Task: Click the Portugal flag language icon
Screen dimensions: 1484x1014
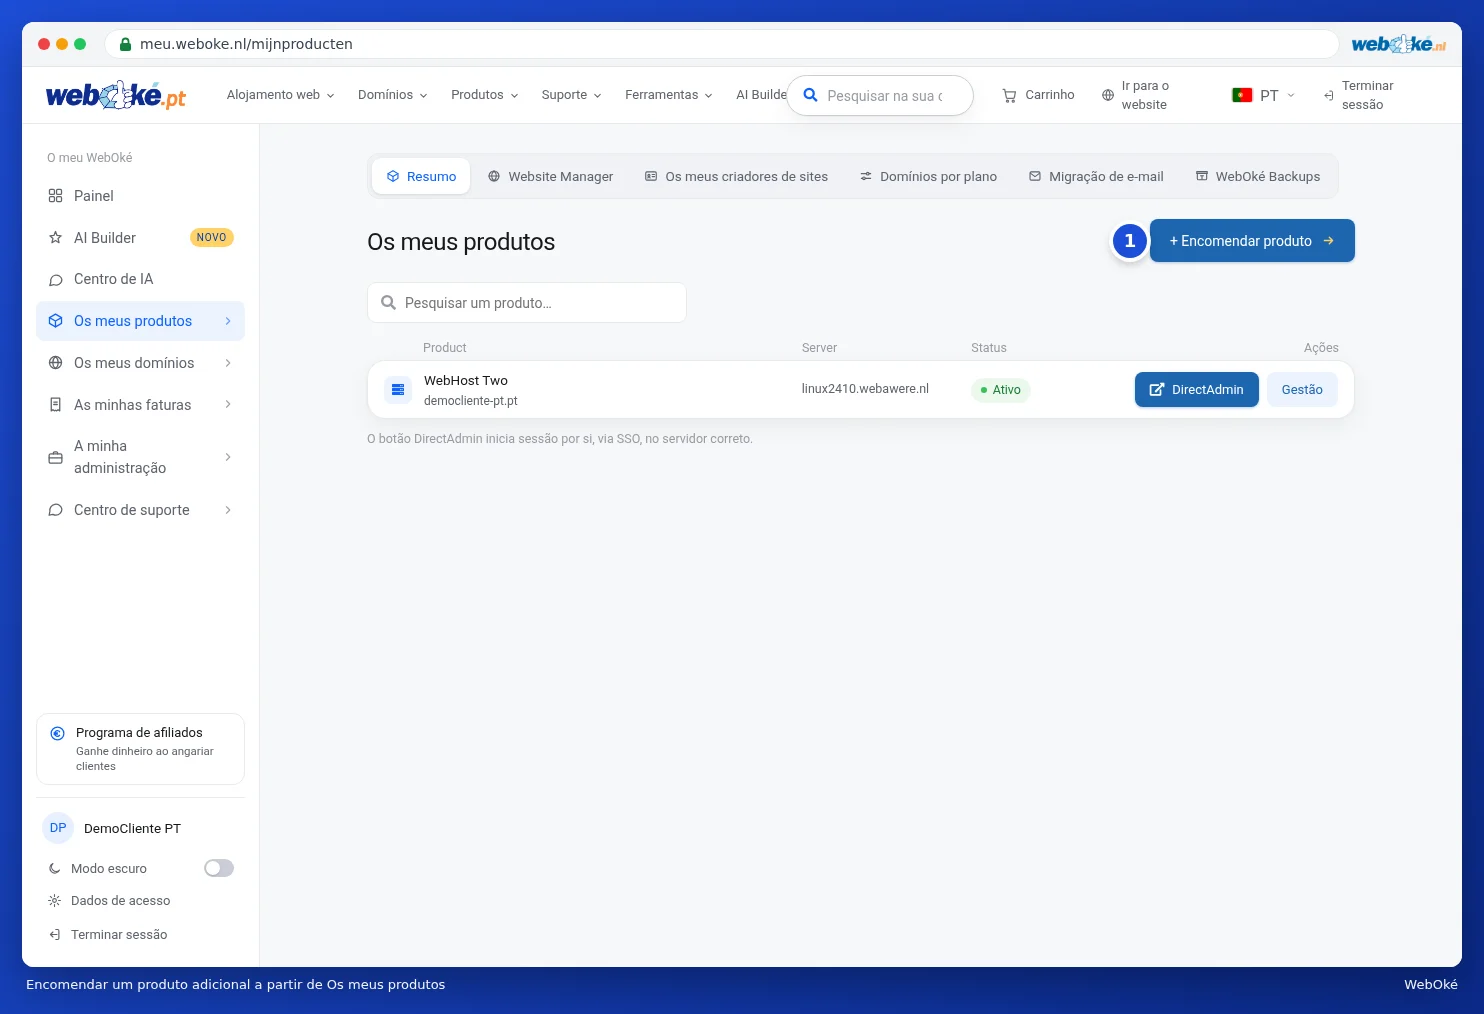Action: coord(1242,95)
